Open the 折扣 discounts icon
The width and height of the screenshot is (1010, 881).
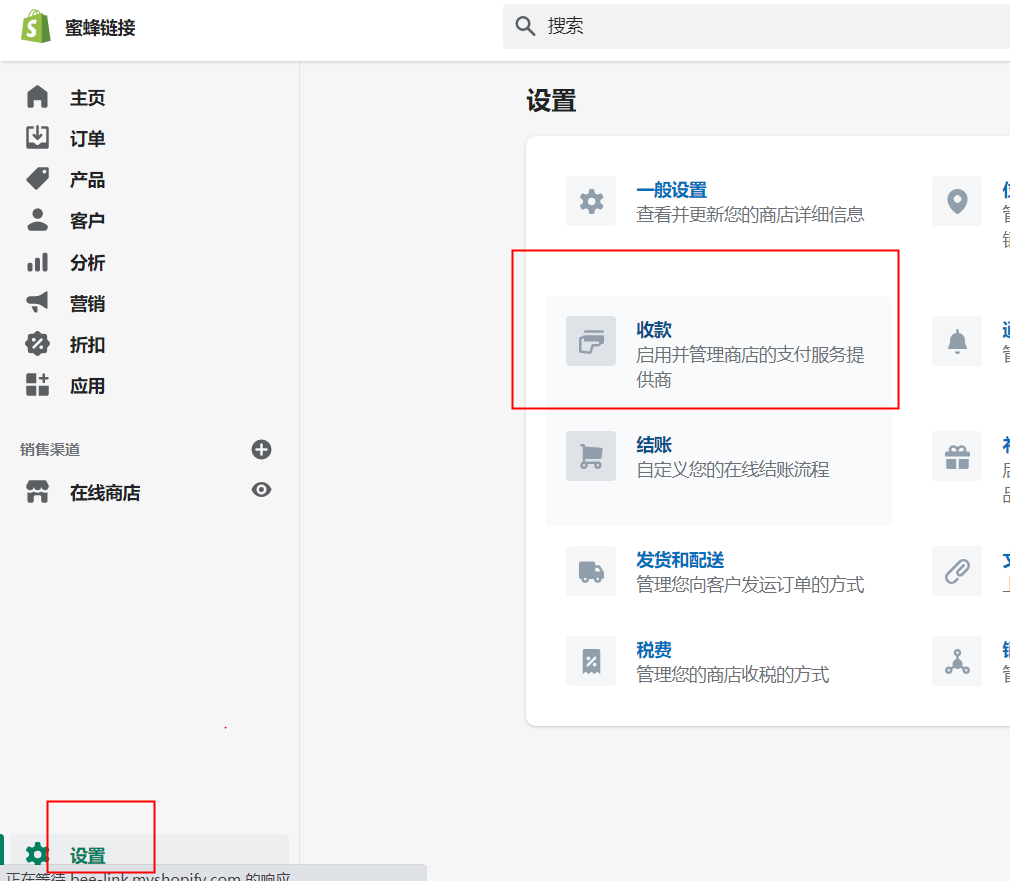[37, 344]
